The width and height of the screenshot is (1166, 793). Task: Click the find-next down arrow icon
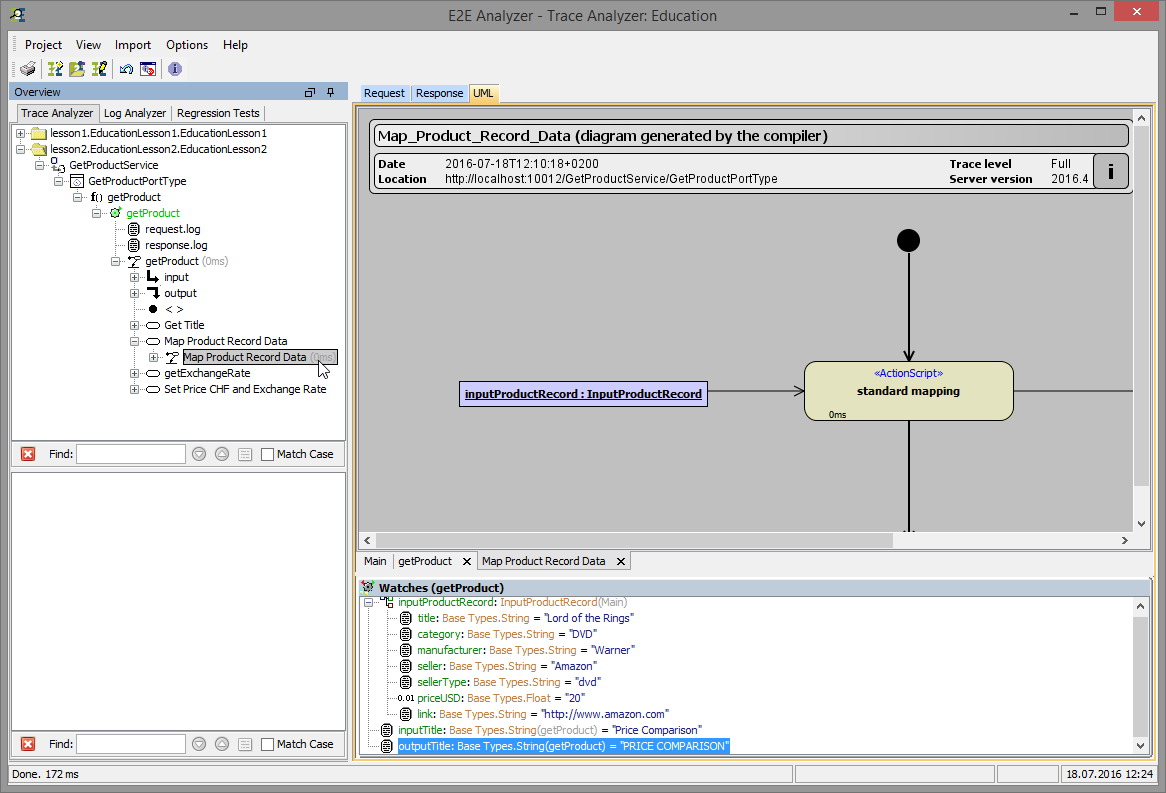click(200, 453)
